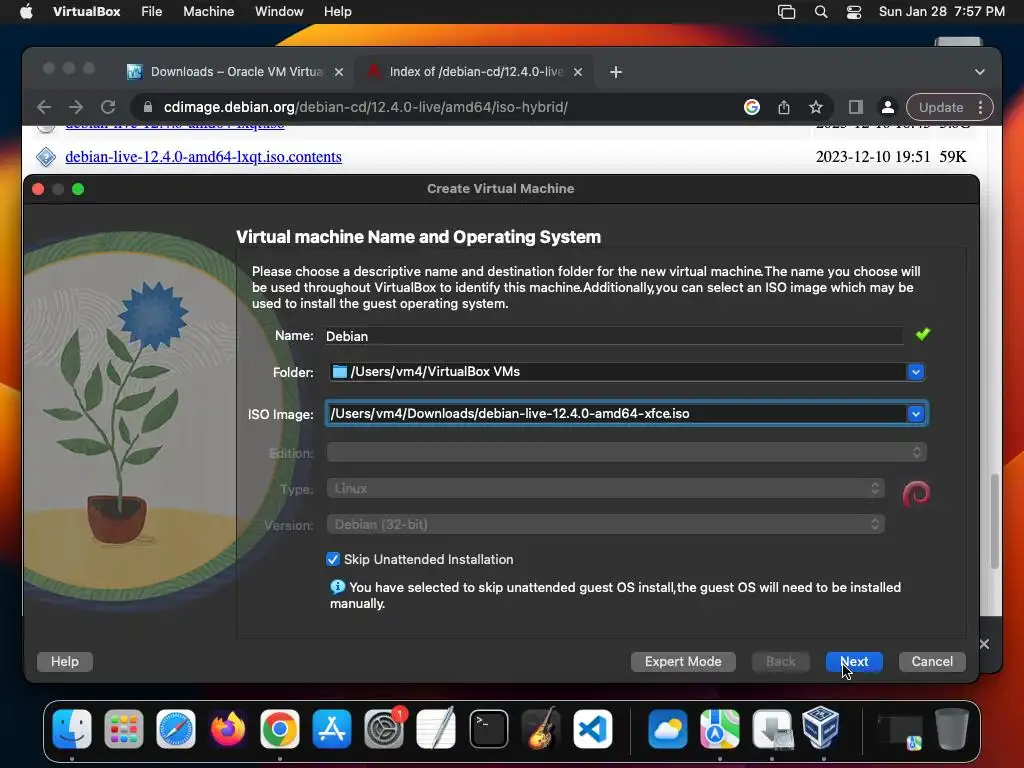
Task: Open the Type dropdown showing Linux
Action: 605,488
